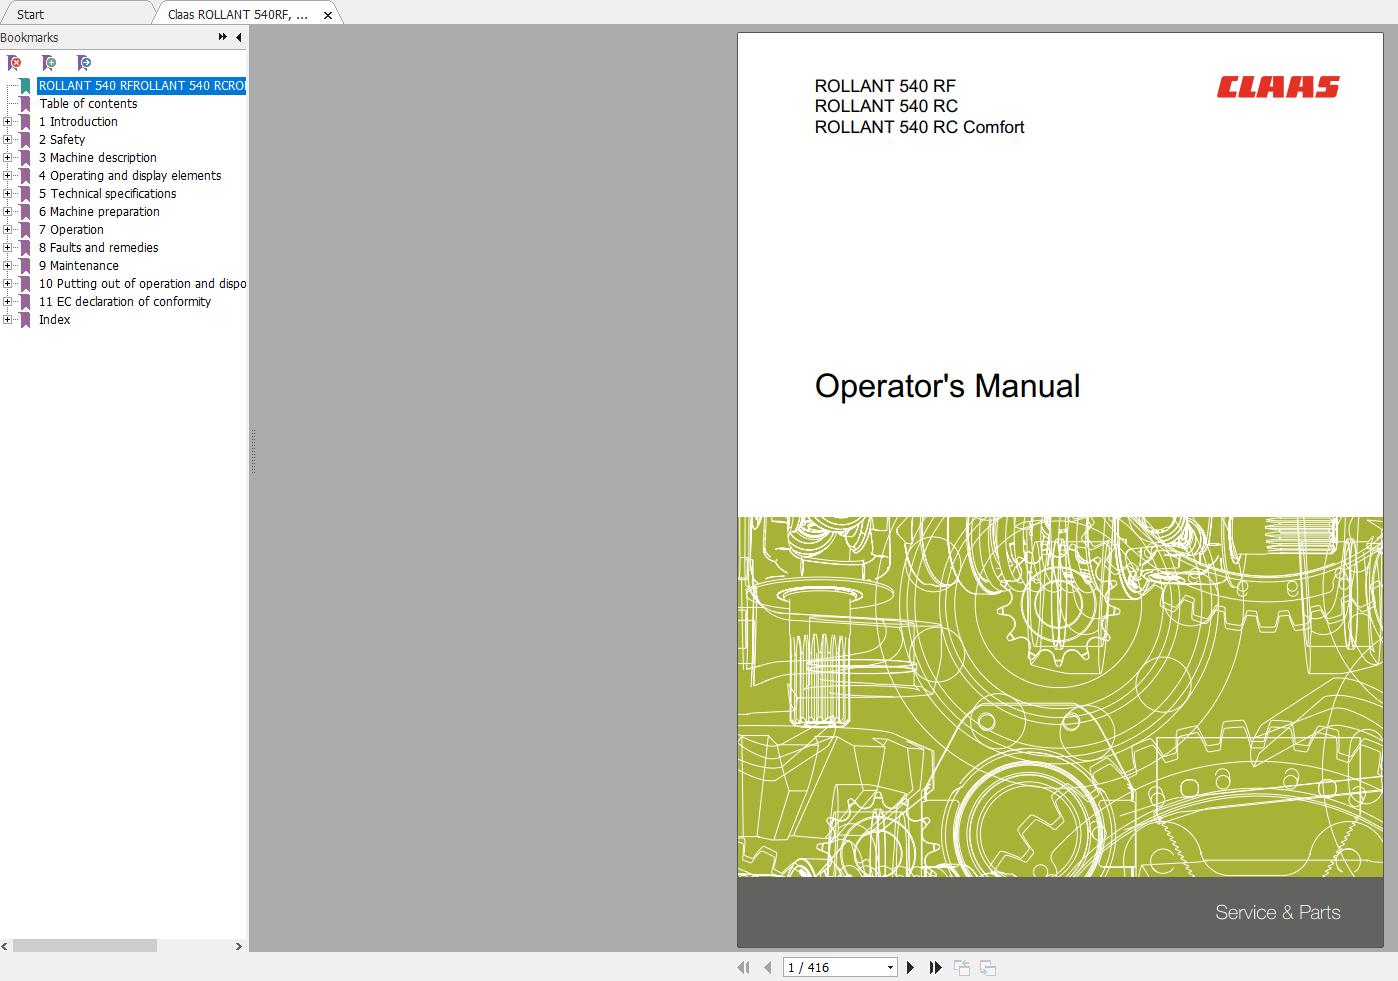Expand the 2 Safety chapter
This screenshot has height=981, width=1398.
8,139
